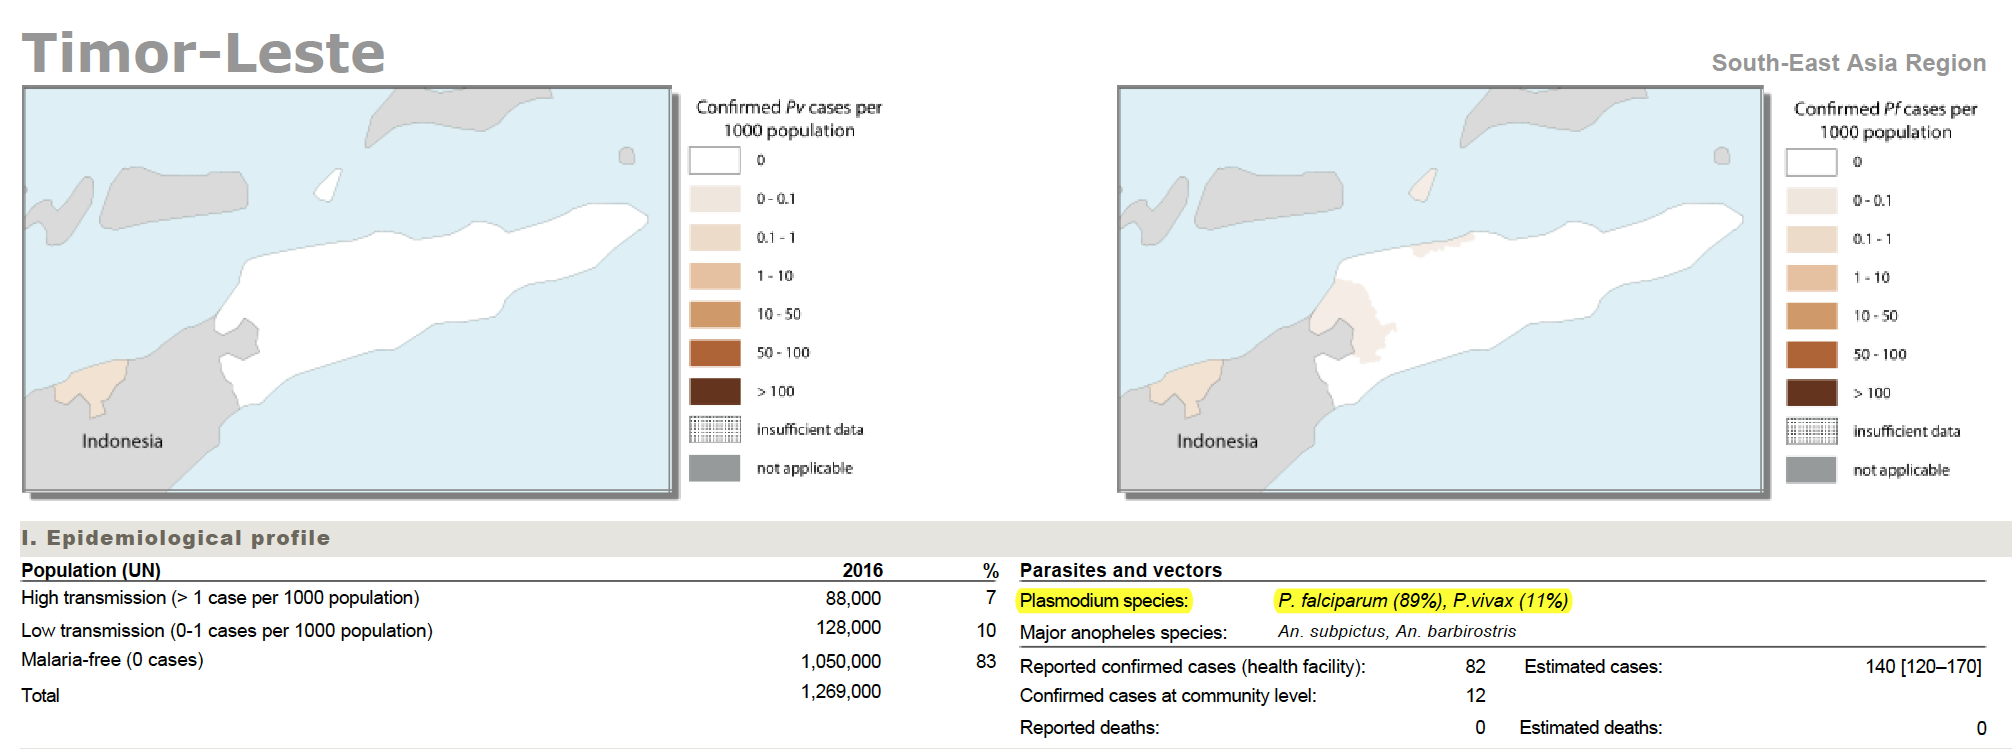Click the hatched insufficient data swatch in Pv legend
Viewport: 2014px width, 749px height.
(x=714, y=429)
